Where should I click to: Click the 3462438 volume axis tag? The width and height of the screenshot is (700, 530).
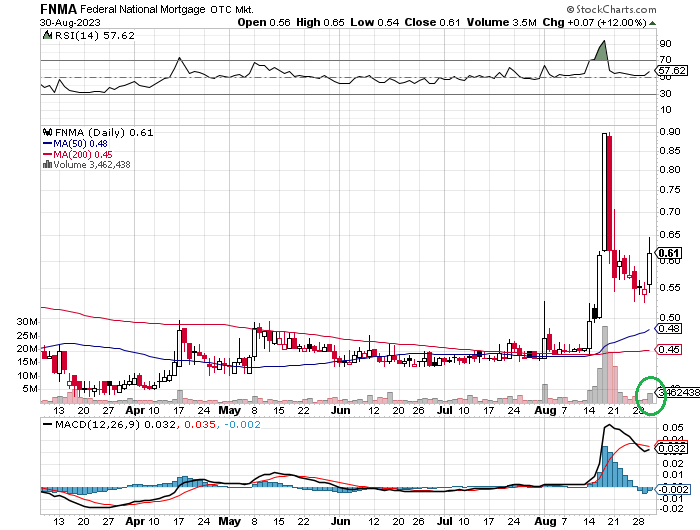tap(678, 392)
